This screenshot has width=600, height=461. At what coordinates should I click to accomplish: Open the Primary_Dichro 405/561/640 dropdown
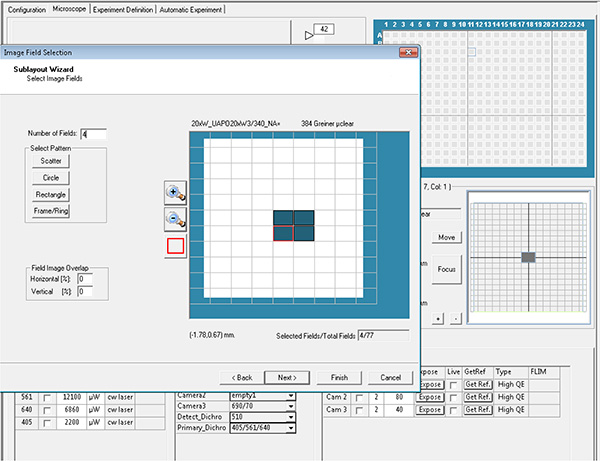tap(291, 429)
